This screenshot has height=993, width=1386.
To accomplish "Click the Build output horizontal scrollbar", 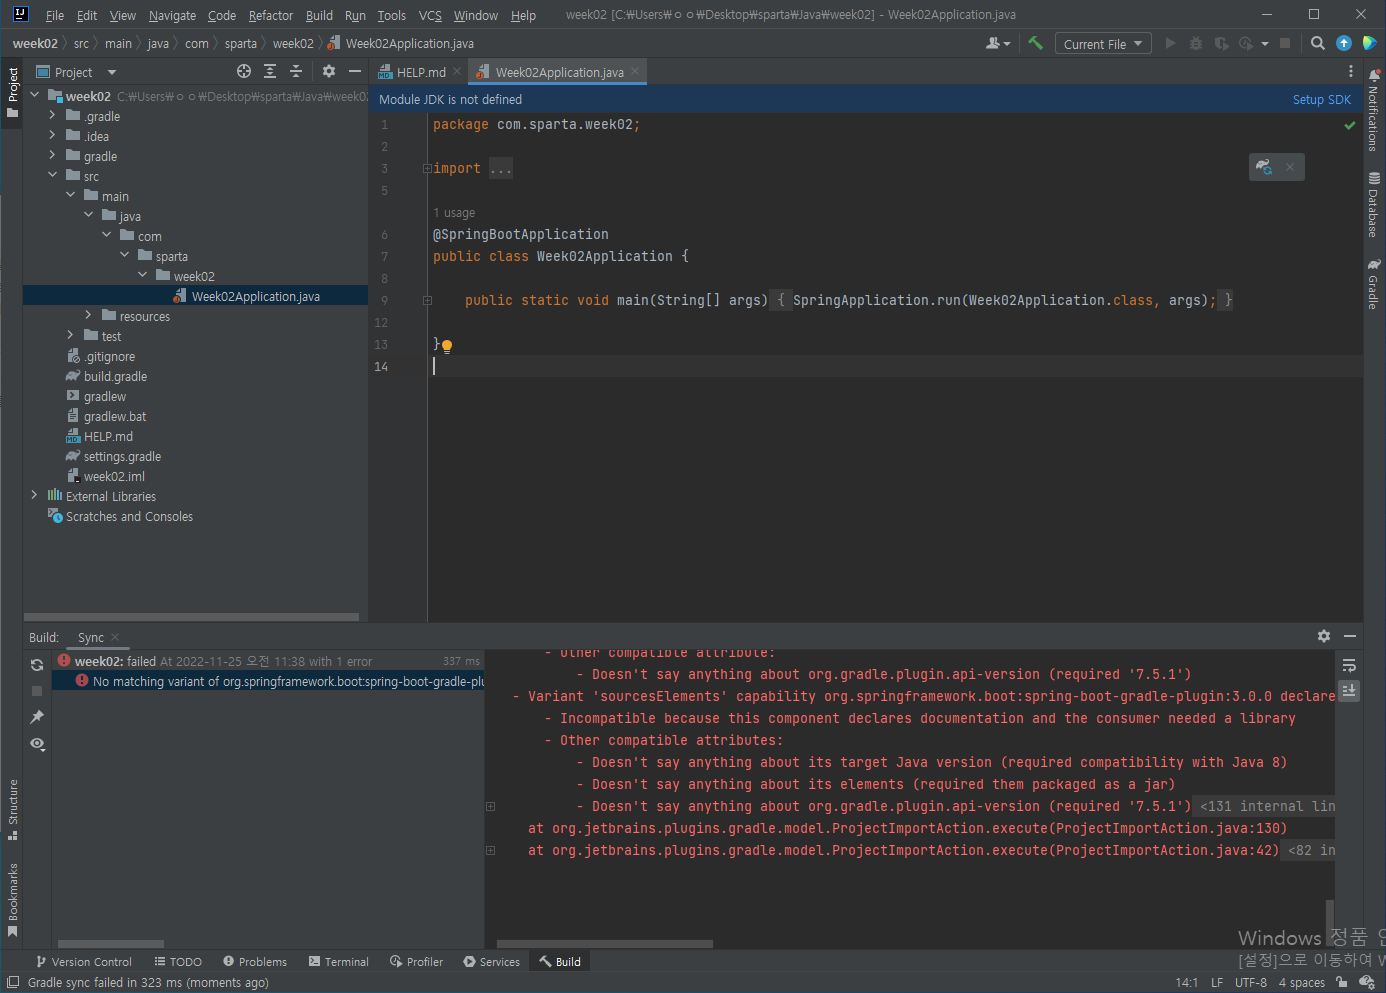I will pos(605,944).
